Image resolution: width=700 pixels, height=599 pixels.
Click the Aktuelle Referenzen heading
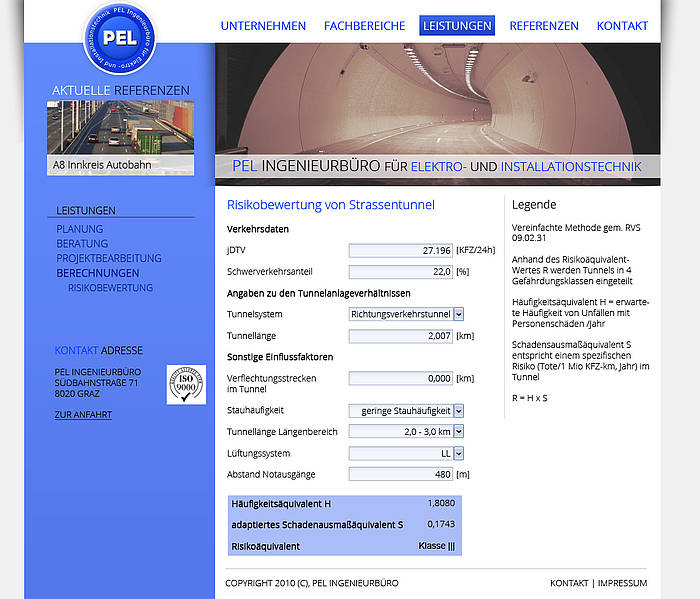point(121,91)
